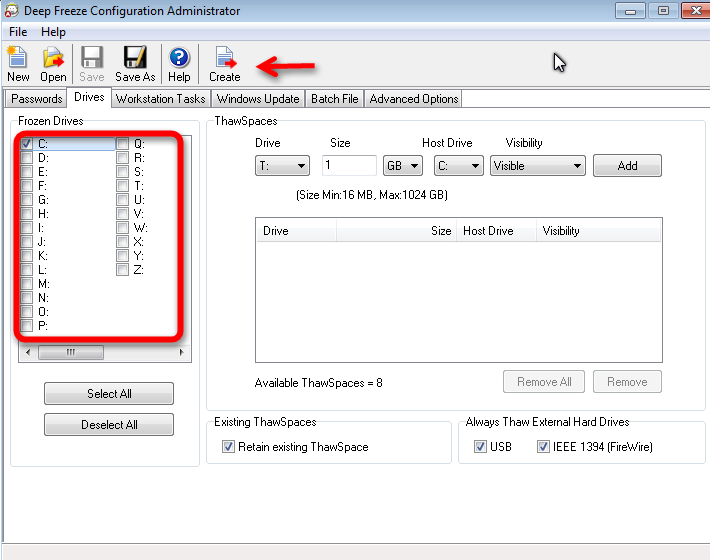Go to the Batch File tab
Image resolution: width=710 pixels, height=560 pixels.
335,99
